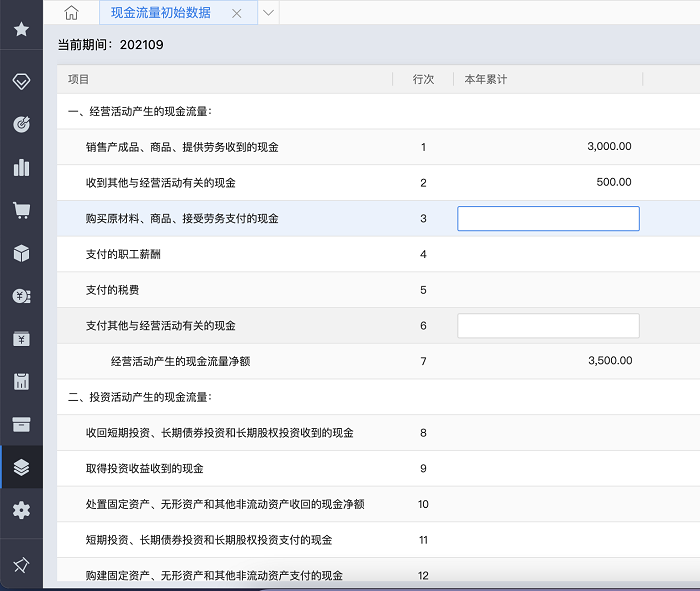
Task: Click input field for 支付其他与经营活动有关的现金
Action: 548,326
